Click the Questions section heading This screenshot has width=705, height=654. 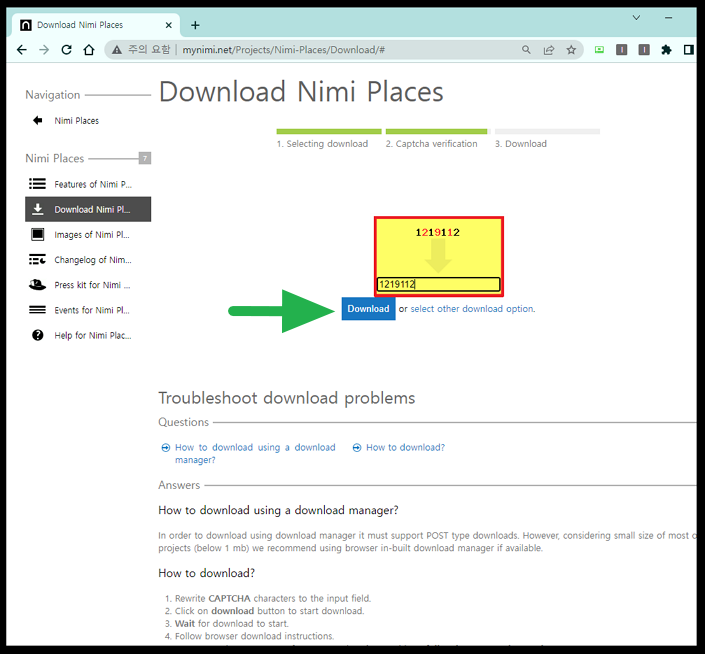[x=183, y=422]
